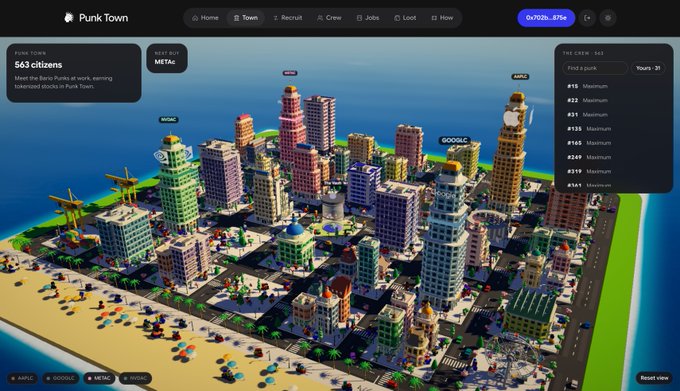Toggle the AAPLC stock filter chip
Screen dimensions: 680x391
(x=22, y=378)
